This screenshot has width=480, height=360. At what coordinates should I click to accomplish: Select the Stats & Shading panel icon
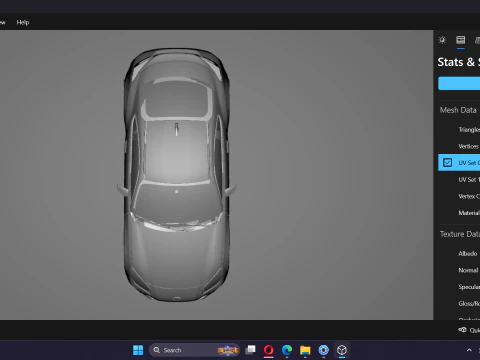coord(461,40)
